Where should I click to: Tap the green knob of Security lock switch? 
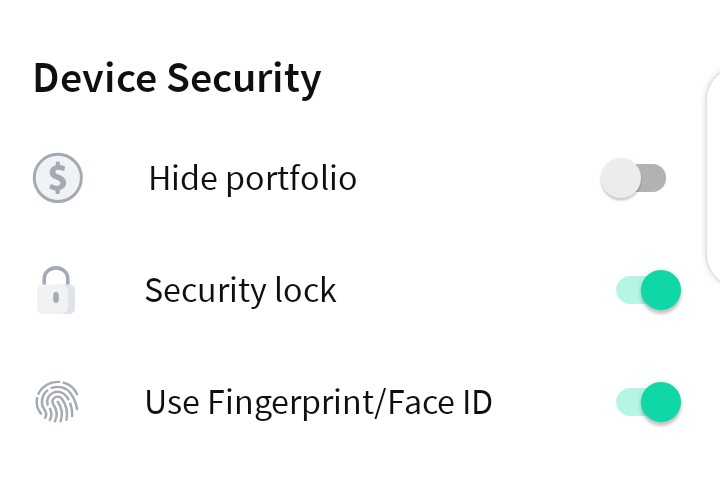[x=661, y=290]
